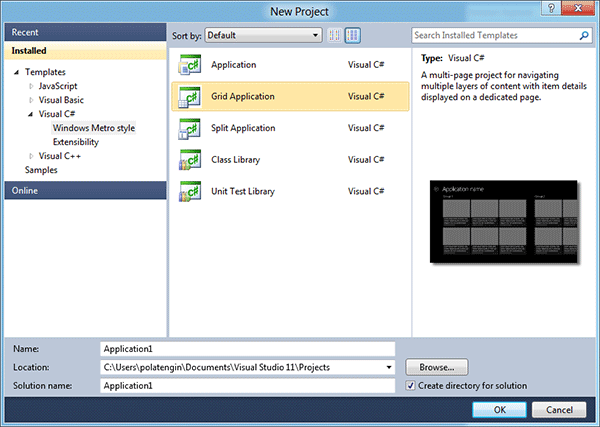Open the Online section

pos(85,191)
